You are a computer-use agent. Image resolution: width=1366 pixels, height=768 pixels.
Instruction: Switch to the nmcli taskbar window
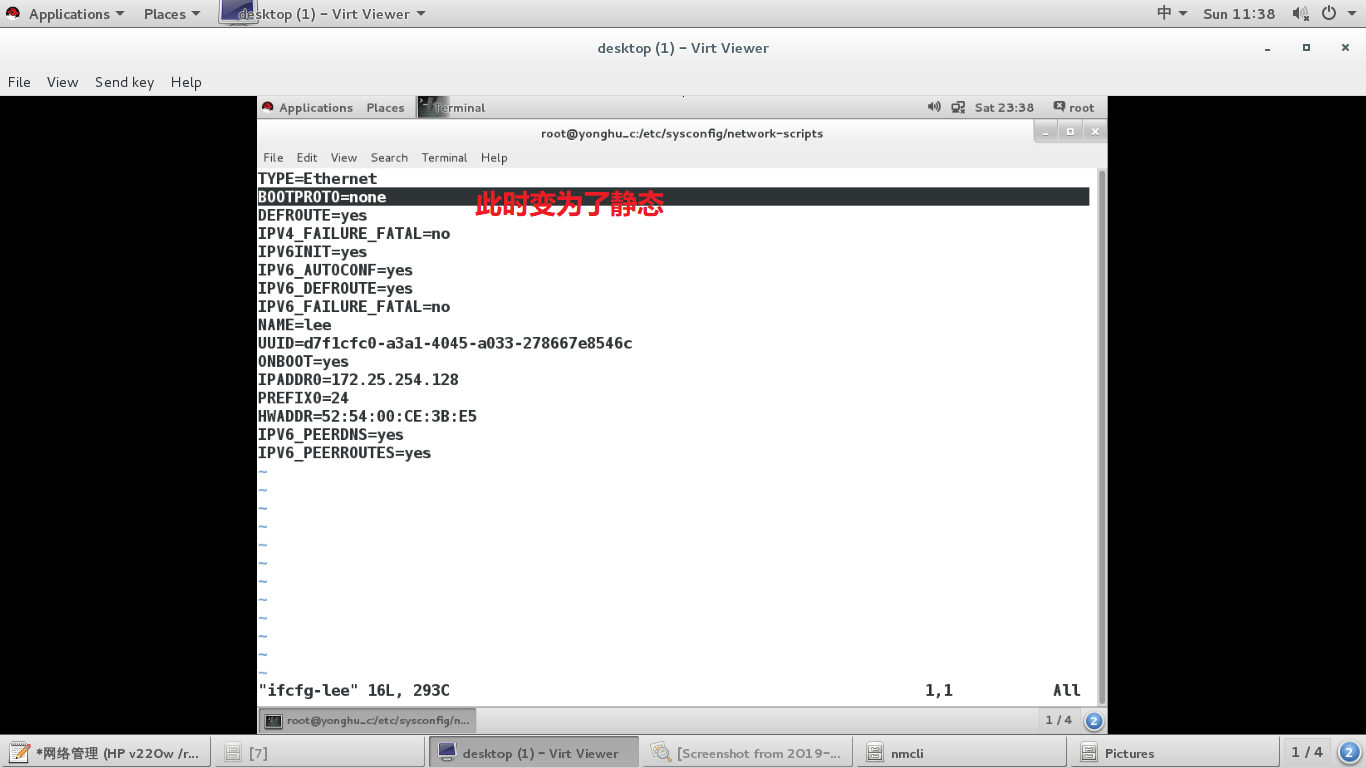tap(961, 753)
